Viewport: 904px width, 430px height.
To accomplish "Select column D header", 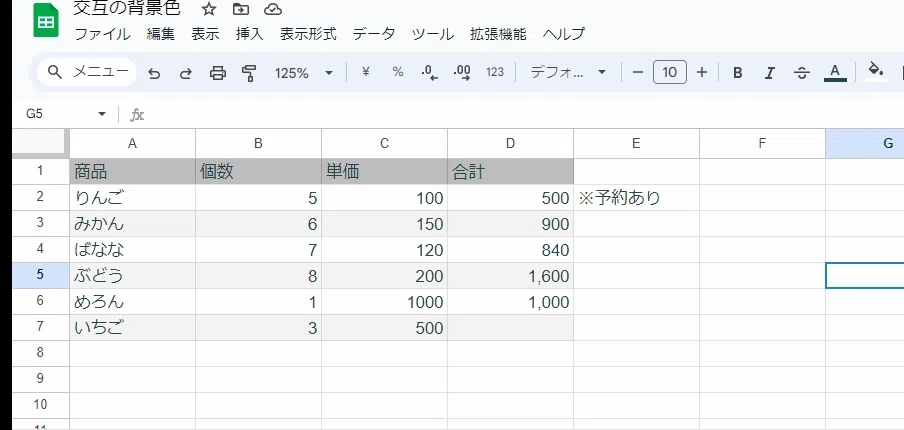I will tap(510, 144).
